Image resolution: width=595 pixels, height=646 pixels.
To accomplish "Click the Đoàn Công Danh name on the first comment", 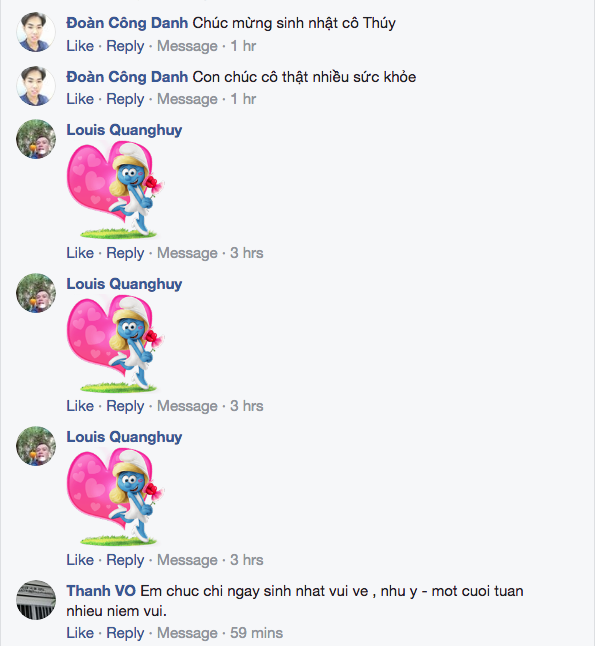I will [x=127, y=23].
